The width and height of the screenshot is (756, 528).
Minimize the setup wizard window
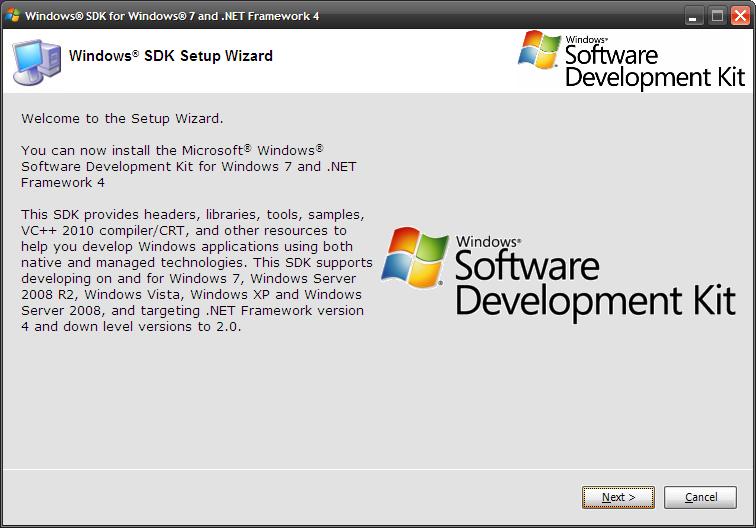coord(693,16)
